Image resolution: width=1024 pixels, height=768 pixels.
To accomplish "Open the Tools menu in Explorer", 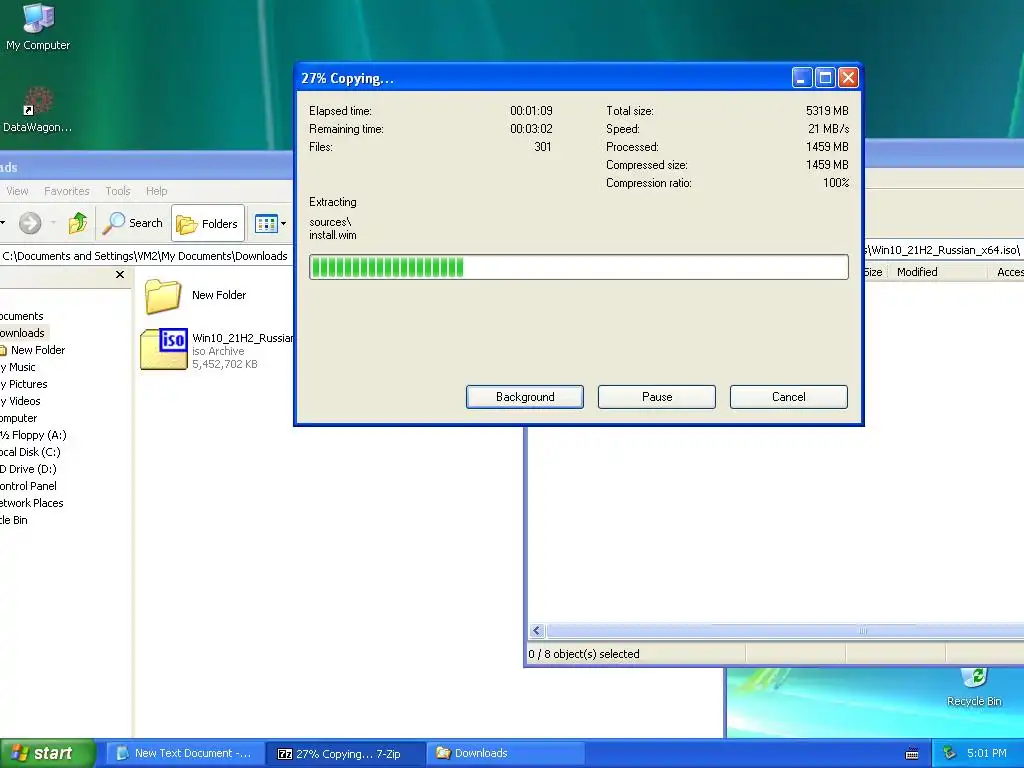I will [118, 191].
